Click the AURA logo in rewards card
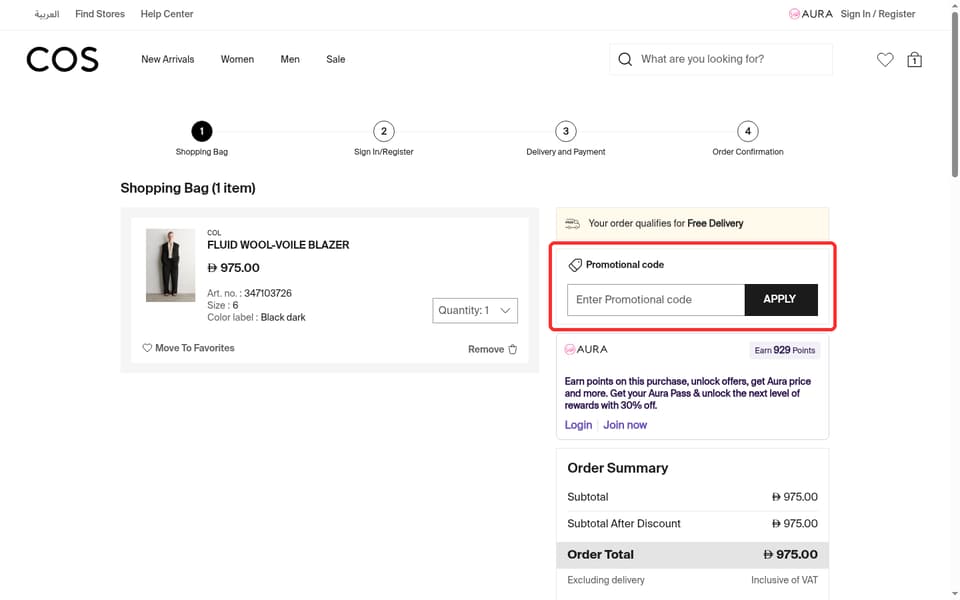This screenshot has width=960, height=600. tap(586, 350)
